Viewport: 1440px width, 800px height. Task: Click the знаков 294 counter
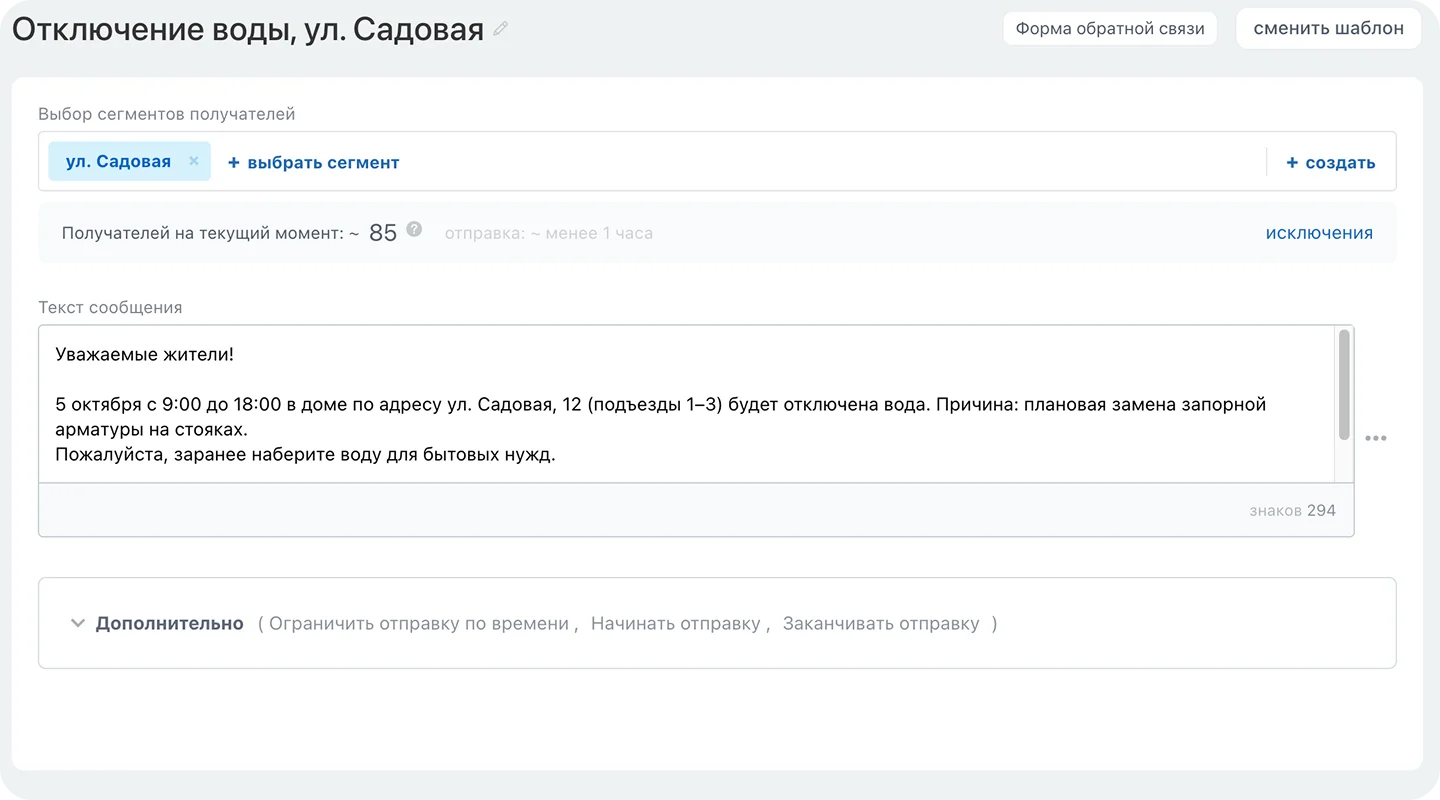(x=1292, y=510)
